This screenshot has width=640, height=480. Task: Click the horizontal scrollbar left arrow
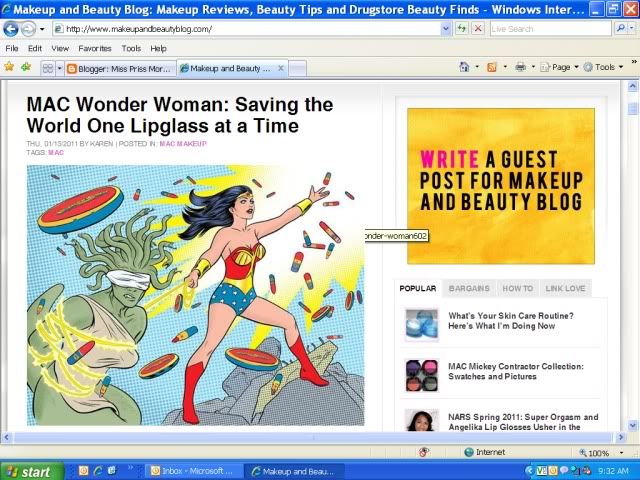coord(6,438)
